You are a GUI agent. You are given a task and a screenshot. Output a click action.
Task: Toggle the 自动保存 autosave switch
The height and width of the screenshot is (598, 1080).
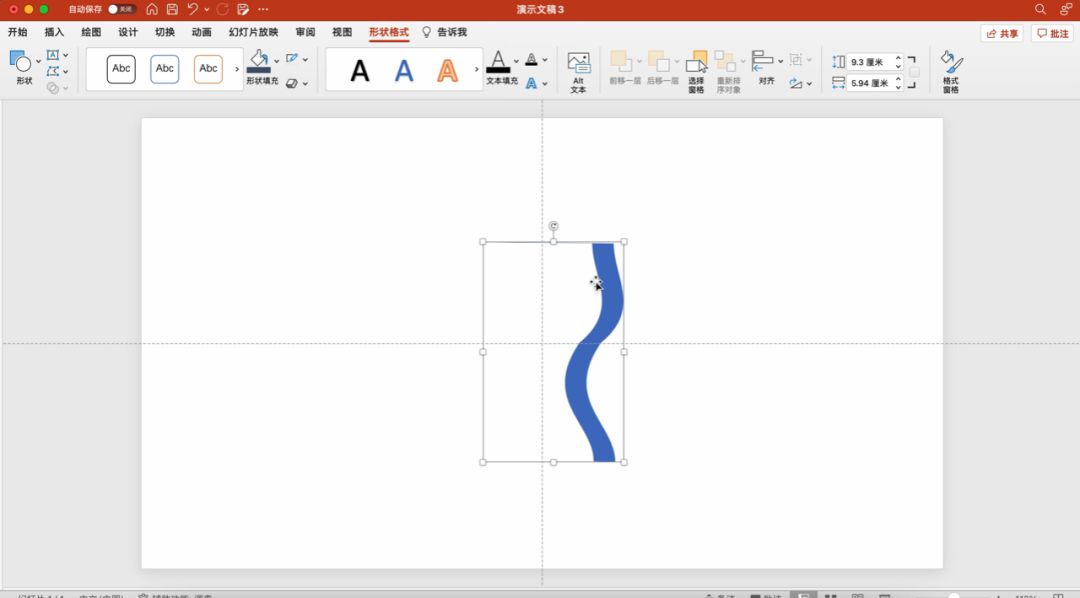click(x=121, y=9)
